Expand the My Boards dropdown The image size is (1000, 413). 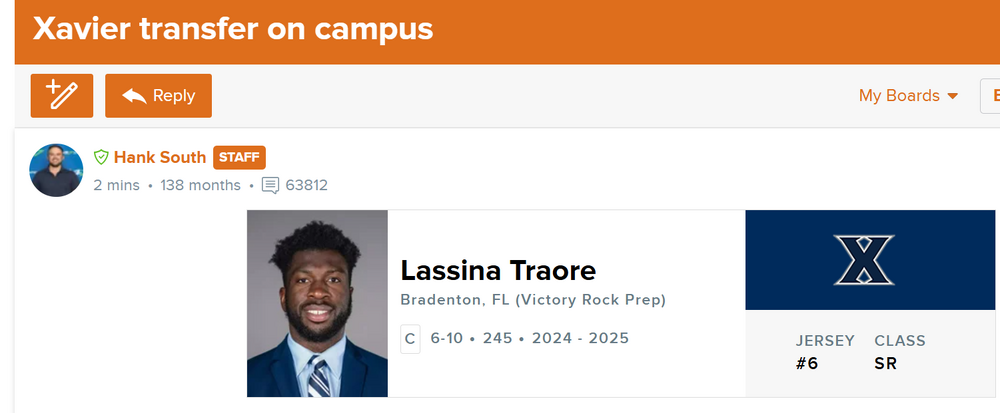[x=908, y=96]
